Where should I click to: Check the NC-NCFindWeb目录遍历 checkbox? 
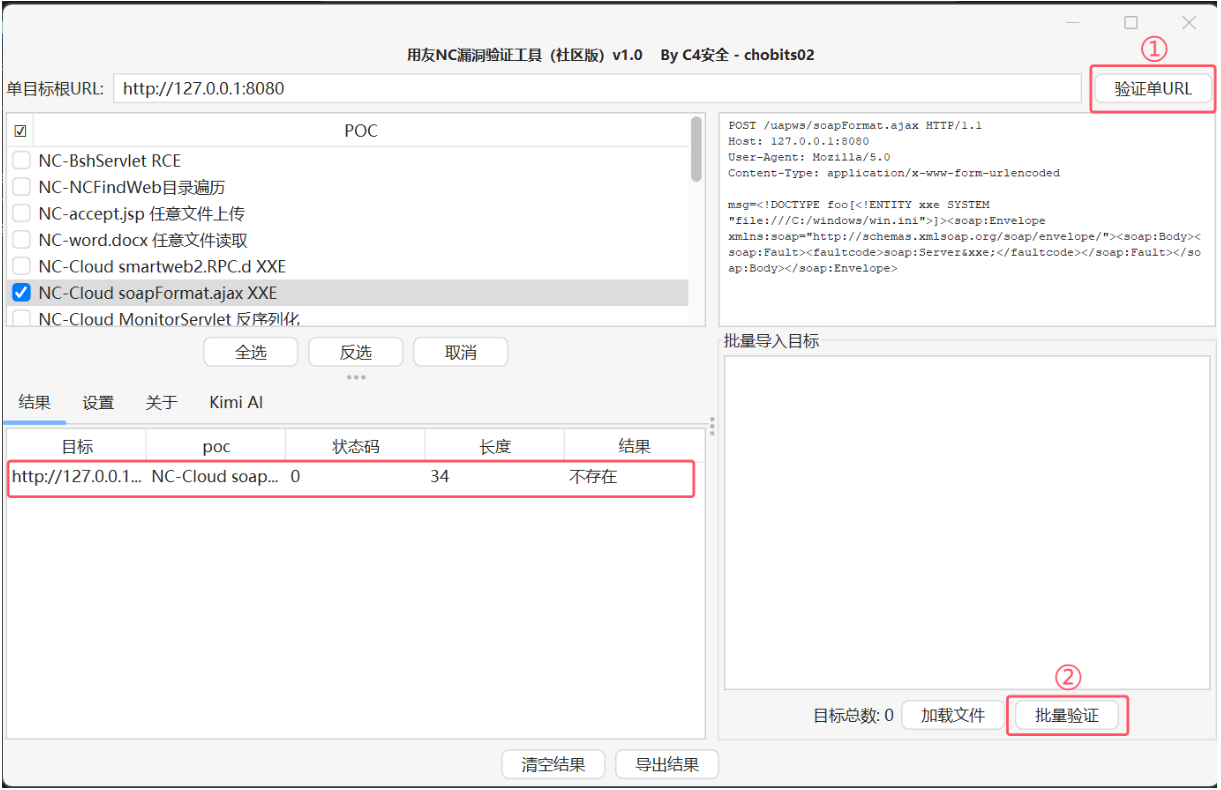[21, 187]
